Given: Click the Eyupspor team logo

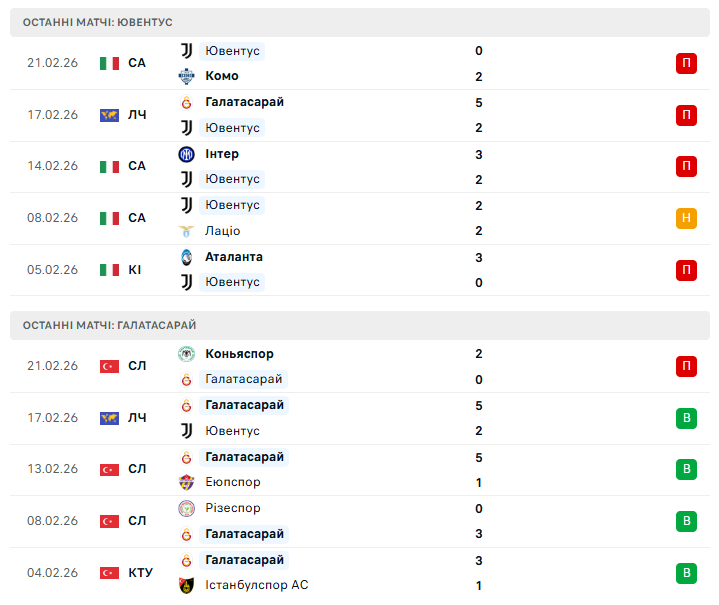Looking at the screenshot, I should tap(186, 482).
